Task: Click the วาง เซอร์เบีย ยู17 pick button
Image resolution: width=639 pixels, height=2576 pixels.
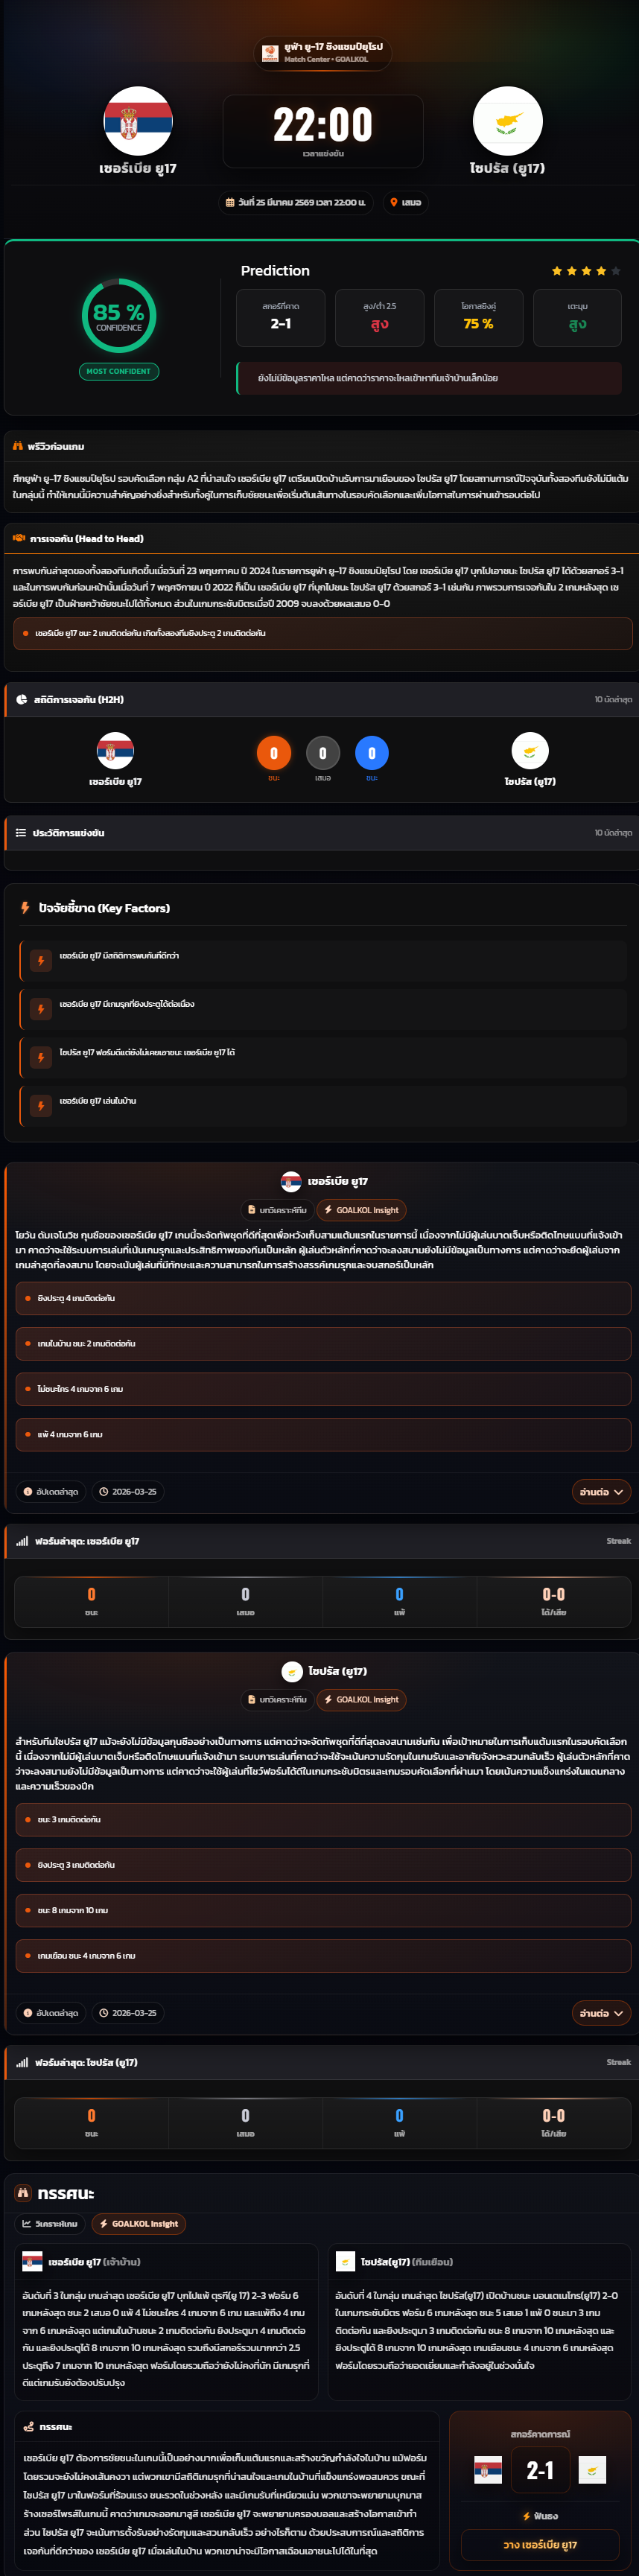Action: (x=540, y=2545)
